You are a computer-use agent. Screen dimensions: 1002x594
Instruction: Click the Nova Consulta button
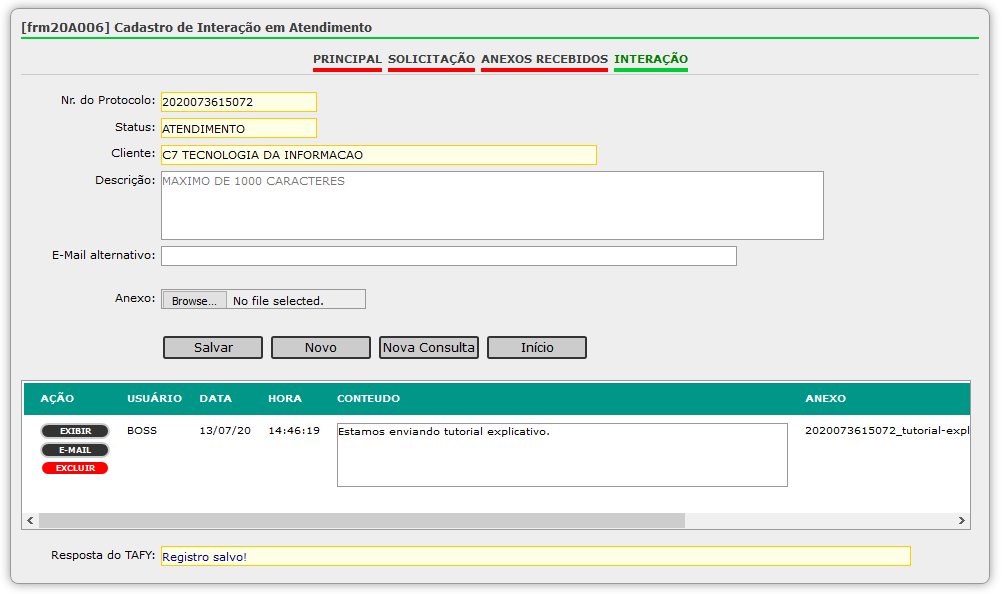pyautogui.click(x=429, y=347)
